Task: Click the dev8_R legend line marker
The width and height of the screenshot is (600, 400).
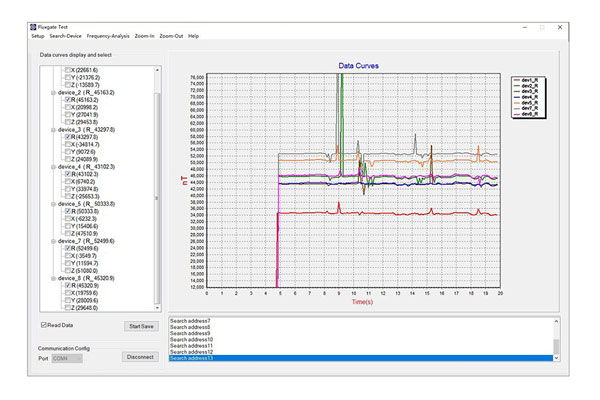Action: [x=517, y=115]
